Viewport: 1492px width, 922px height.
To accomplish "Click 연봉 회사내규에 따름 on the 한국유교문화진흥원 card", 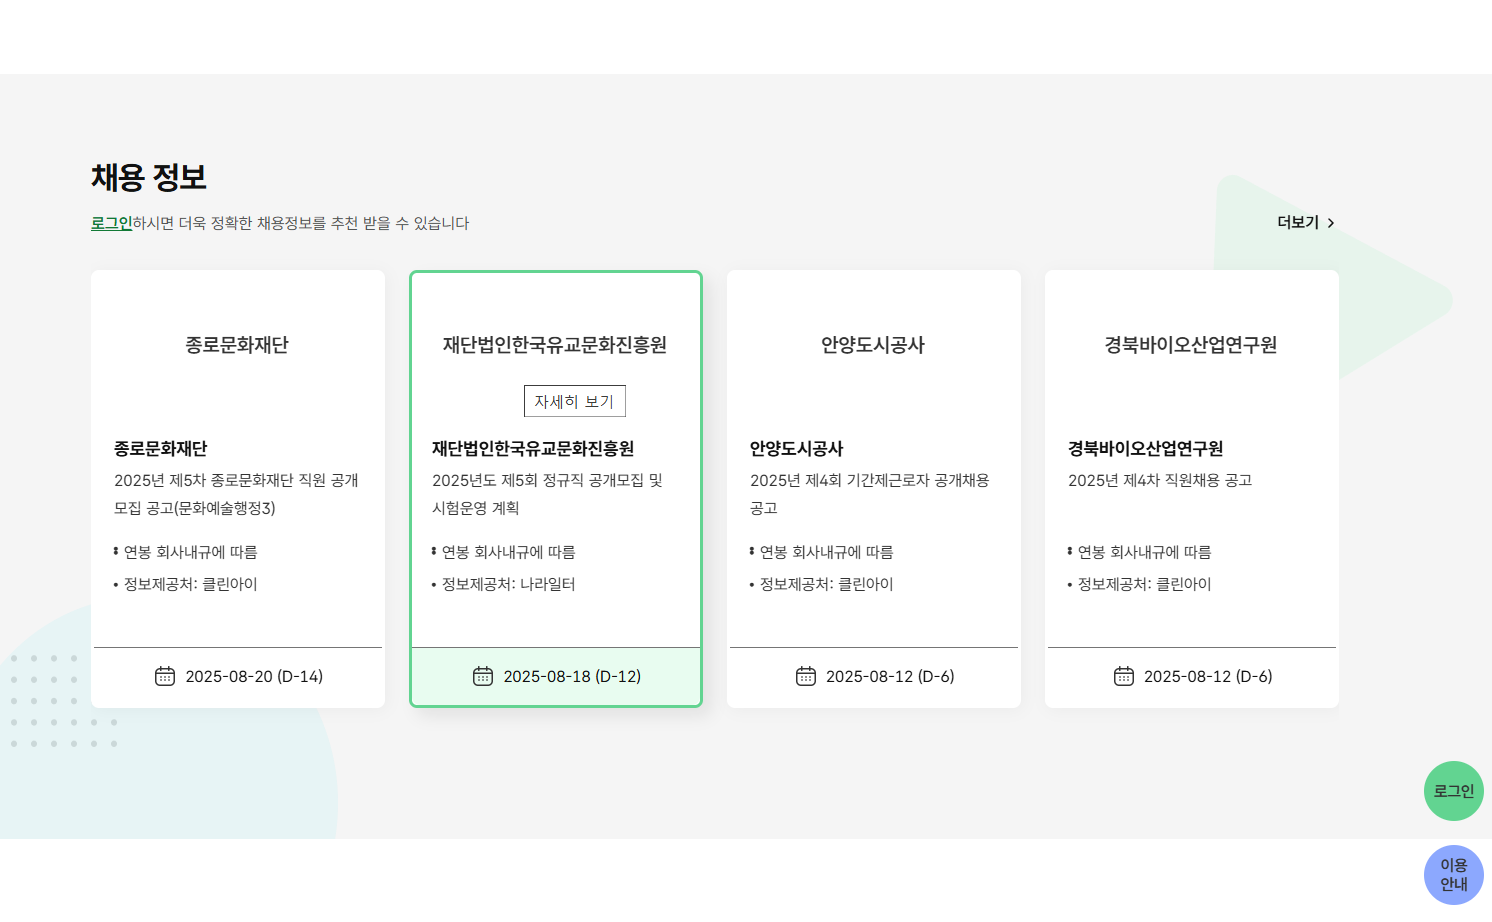I will pyautogui.click(x=509, y=552).
